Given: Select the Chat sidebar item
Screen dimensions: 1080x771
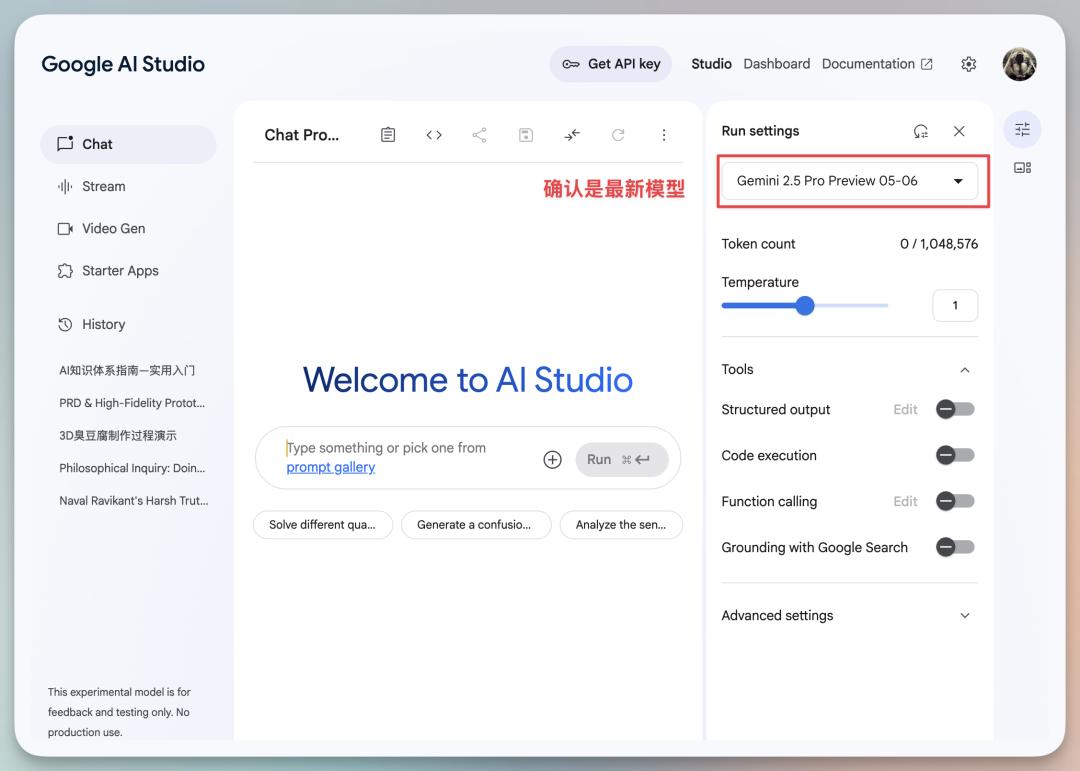Looking at the screenshot, I should click(x=128, y=144).
